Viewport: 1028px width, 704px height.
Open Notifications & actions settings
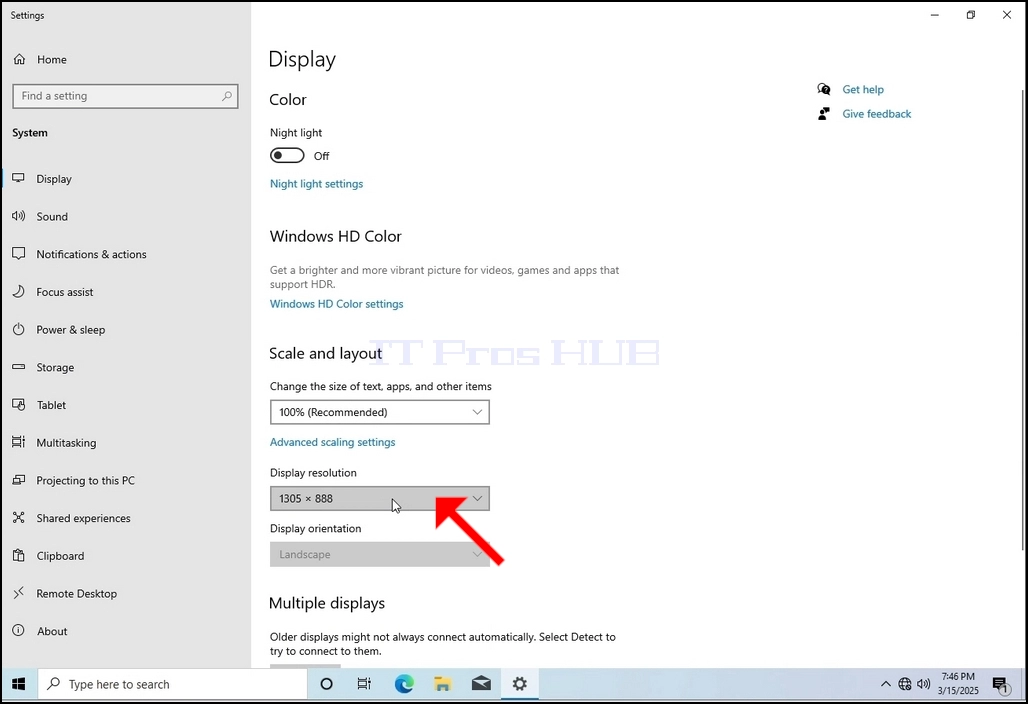(125, 254)
